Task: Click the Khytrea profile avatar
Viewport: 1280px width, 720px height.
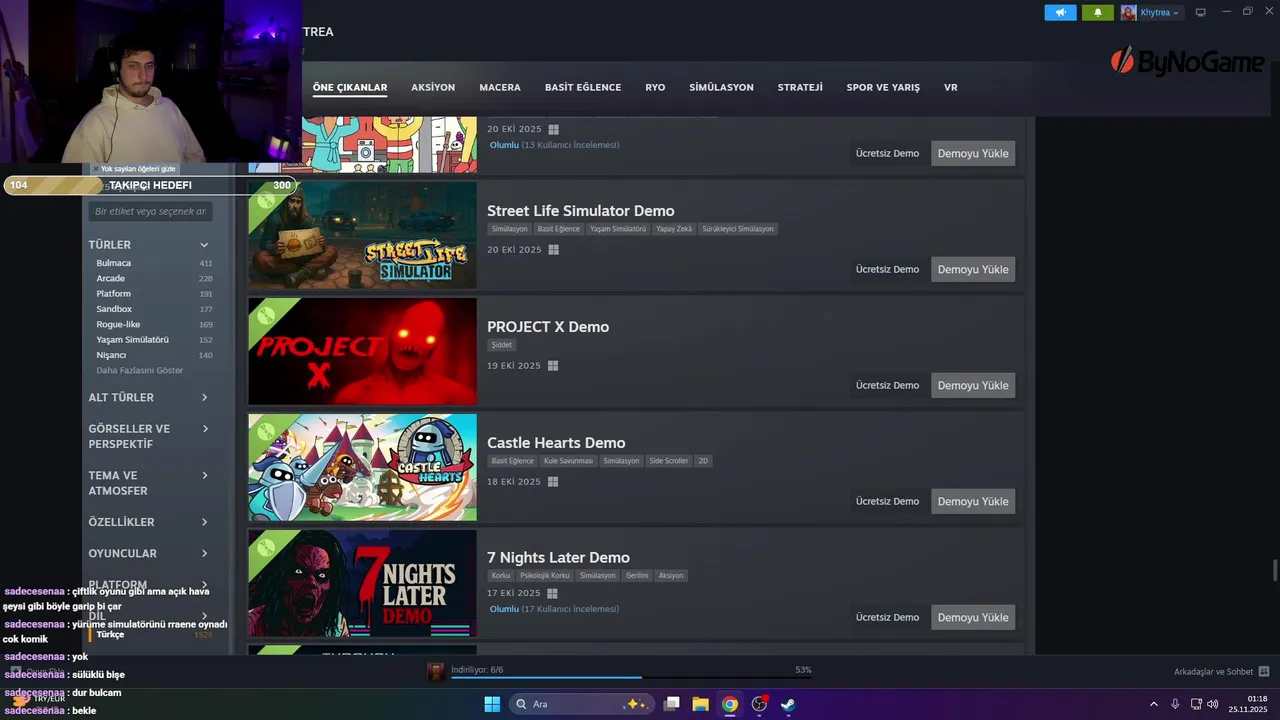Action: pos(1128,12)
